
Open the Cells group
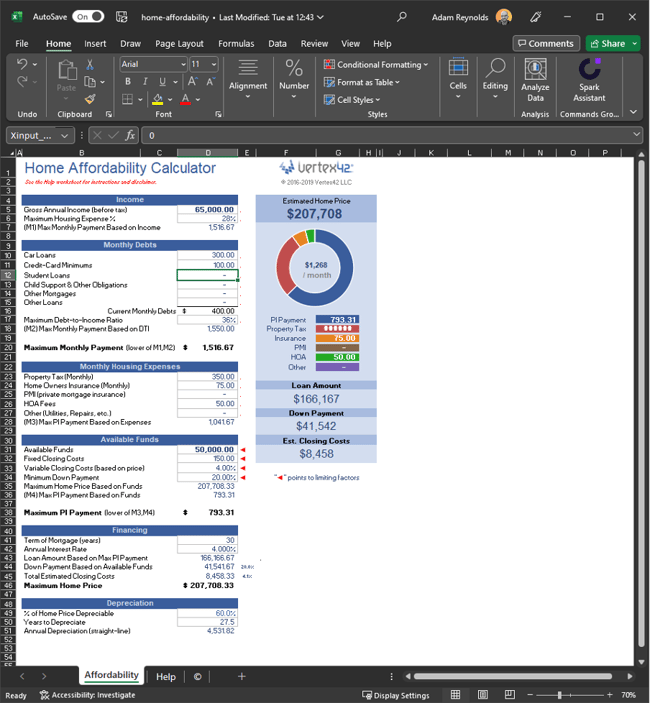coord(458,79)
